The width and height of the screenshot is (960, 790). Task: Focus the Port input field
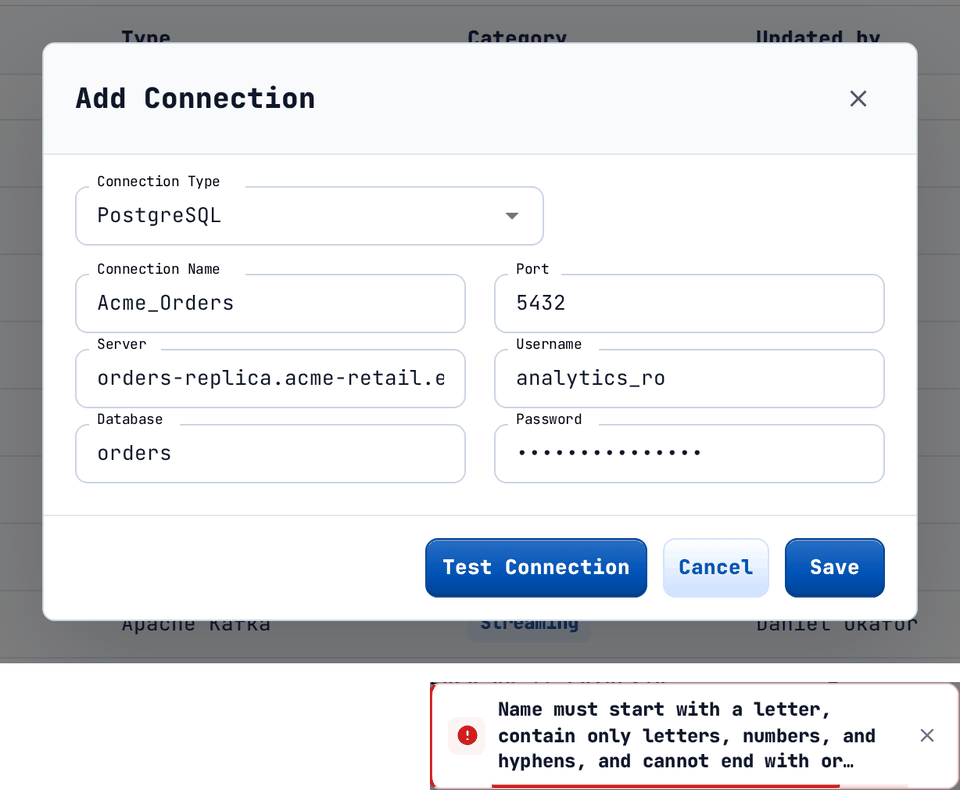(x=689, y=303)
